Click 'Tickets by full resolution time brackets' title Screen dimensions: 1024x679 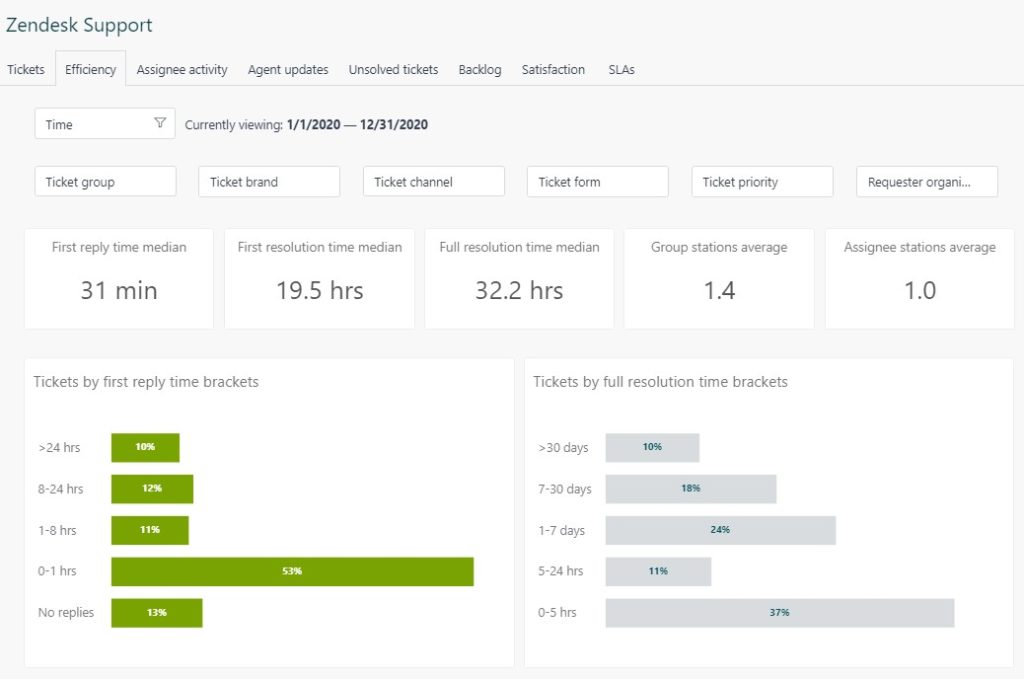pos(660,381)
